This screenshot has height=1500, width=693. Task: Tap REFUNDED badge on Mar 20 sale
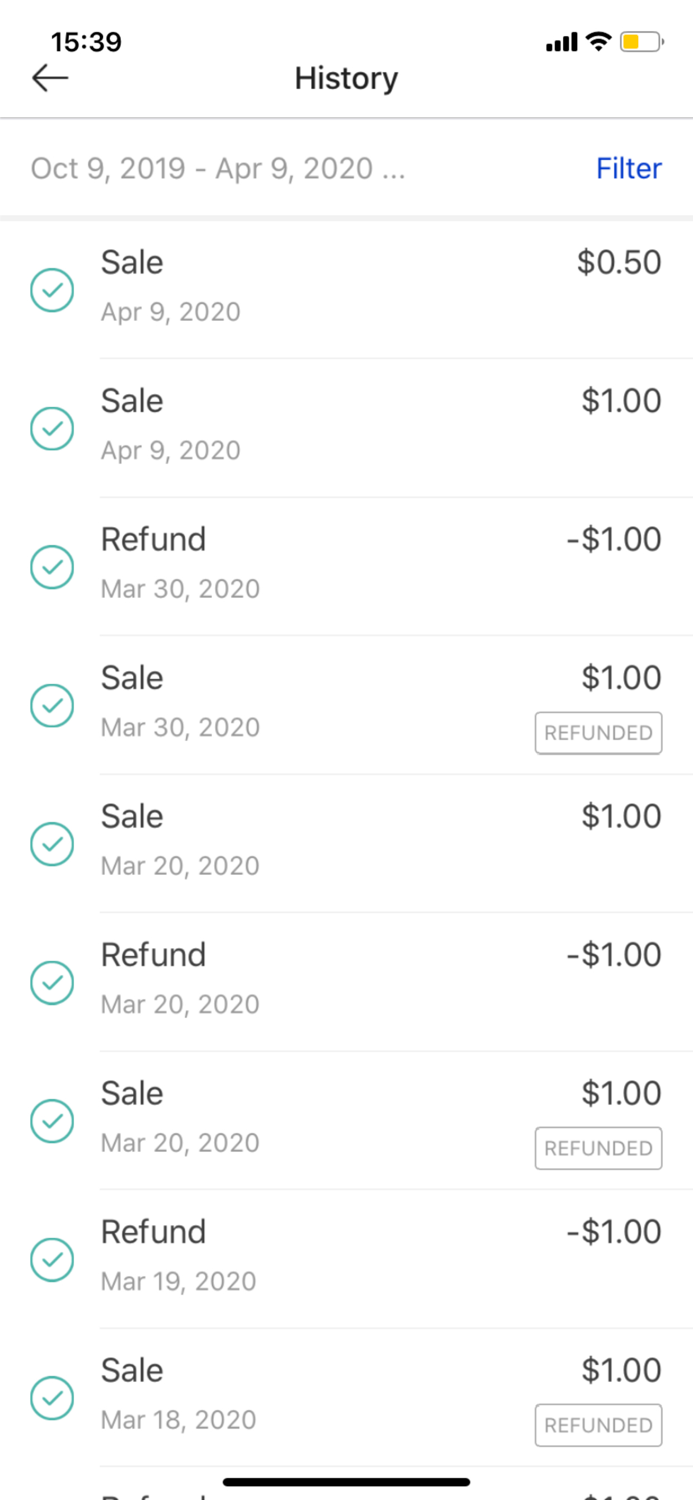[x=598, y=1148]
